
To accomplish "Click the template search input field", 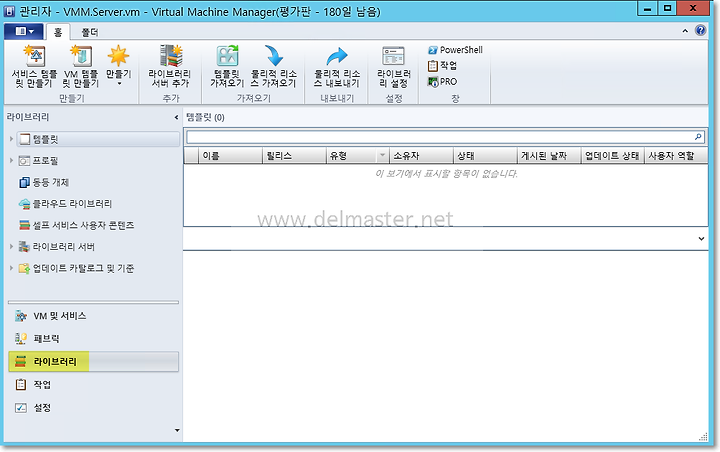I will pos(439,137).
